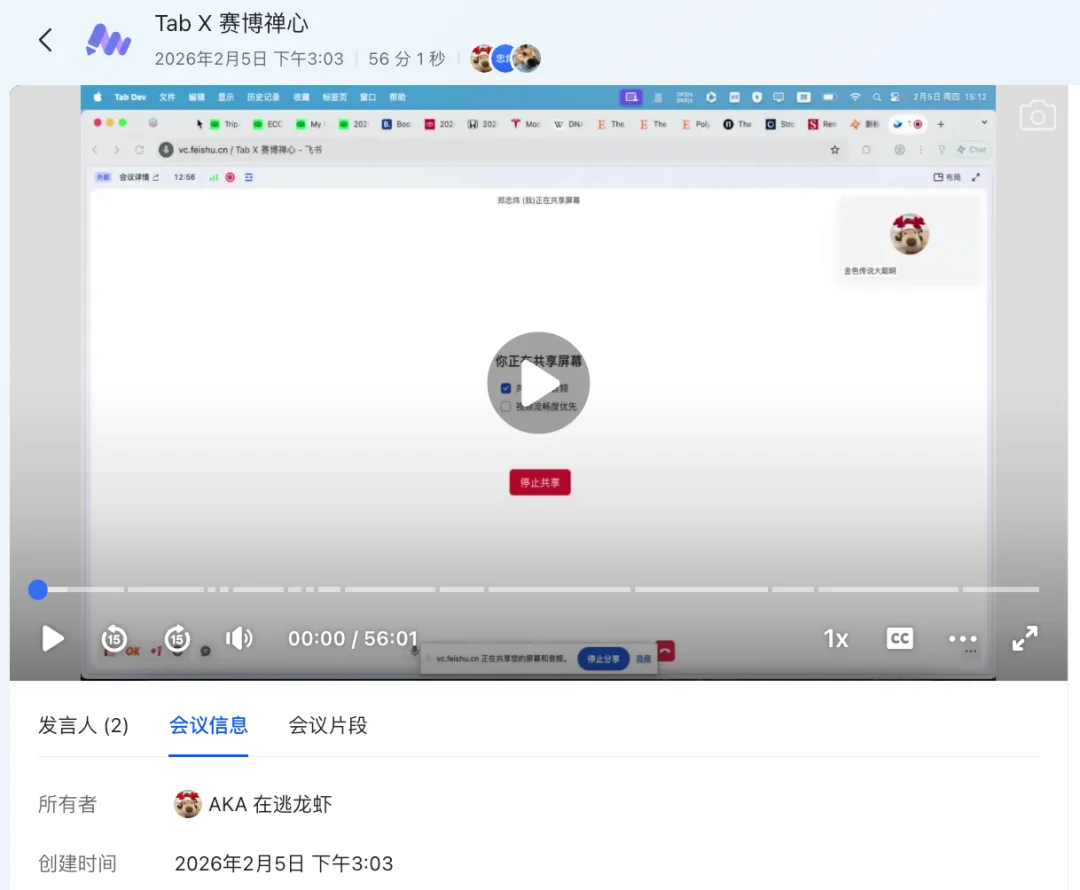Click the rewind 15 seconds icon
The width and height of the screenshot is (1080, 890).
[x=114, y=639]
